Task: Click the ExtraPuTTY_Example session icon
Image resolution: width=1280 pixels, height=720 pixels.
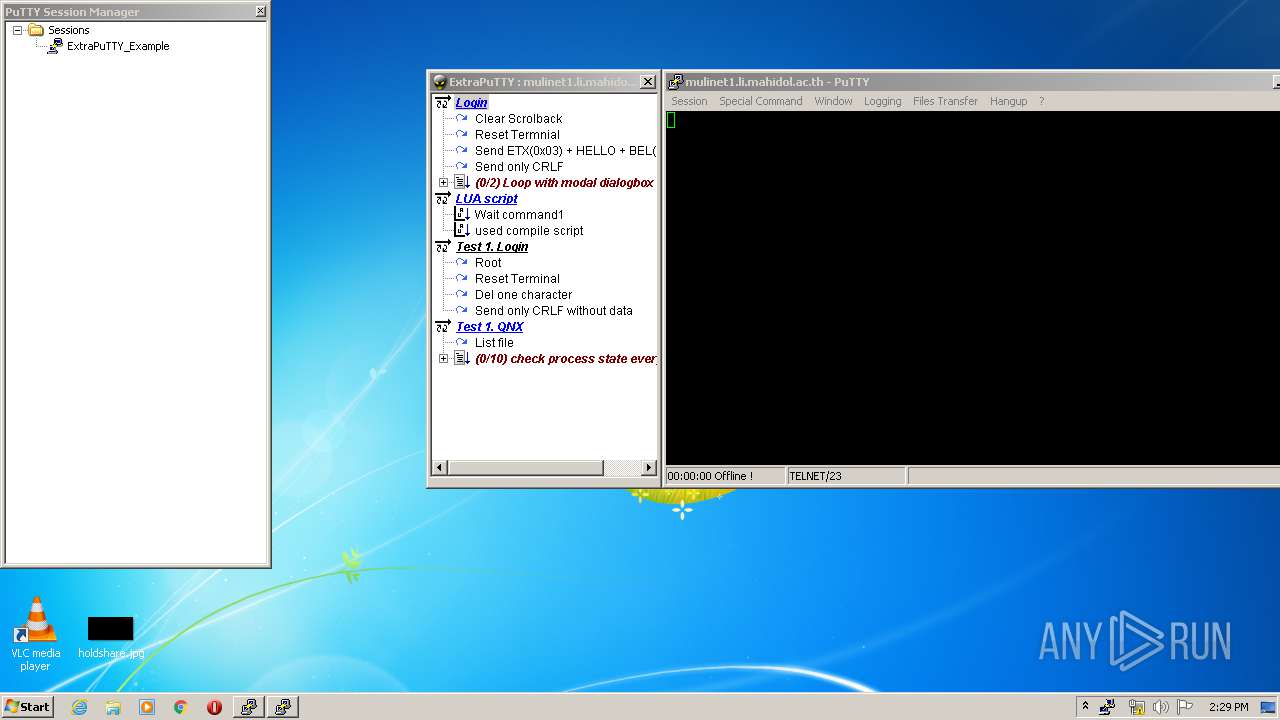Action: pyautogui.click(x=55, y=46)
